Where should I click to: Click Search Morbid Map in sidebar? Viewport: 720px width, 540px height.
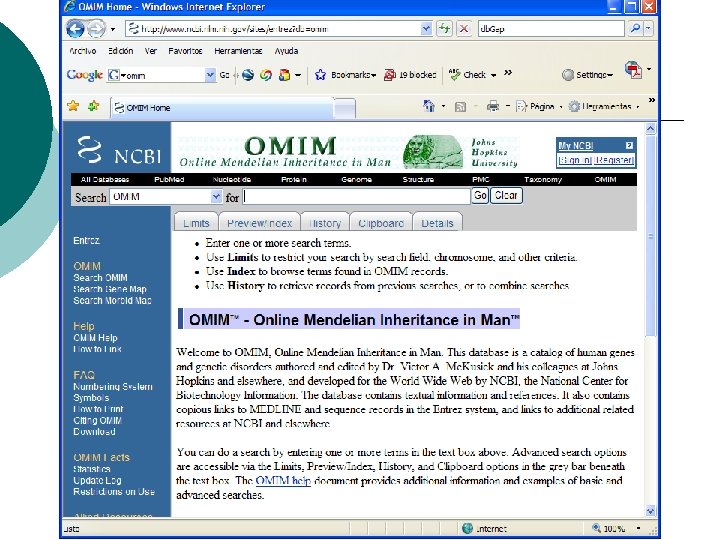(x=112, y=301)
